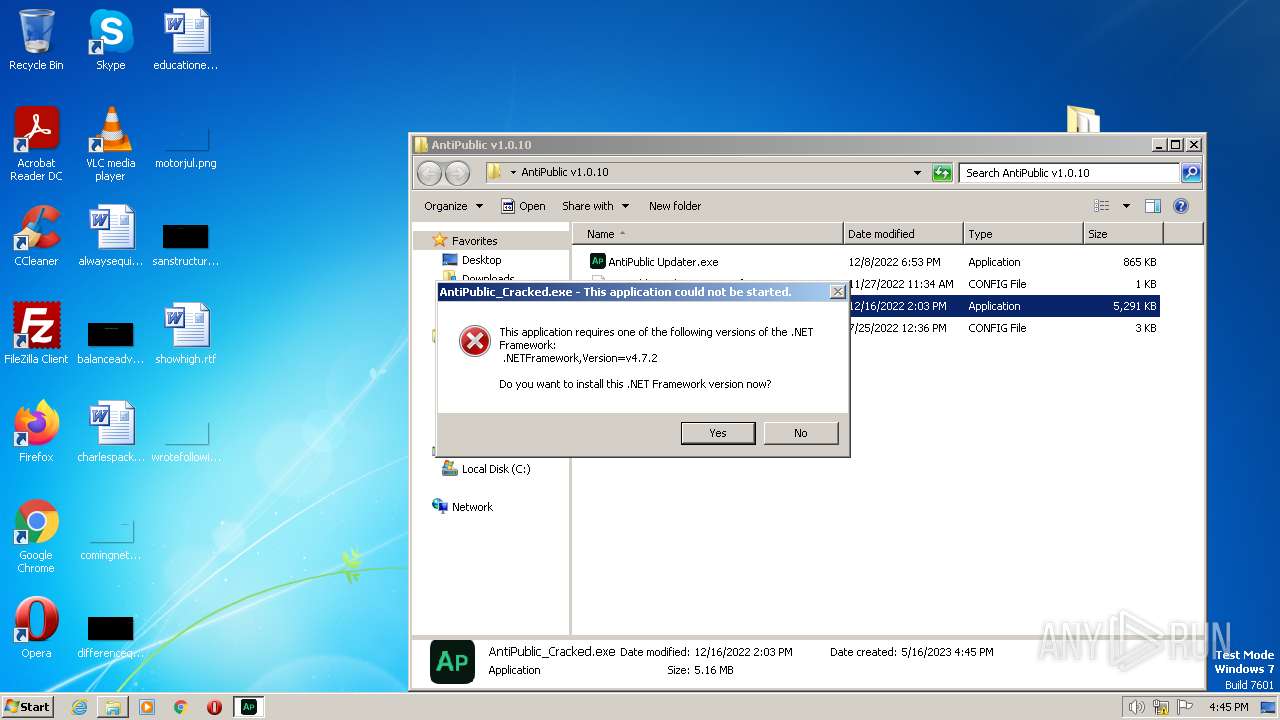Open the Recycle Bin desktop icon

pos(36,40)
